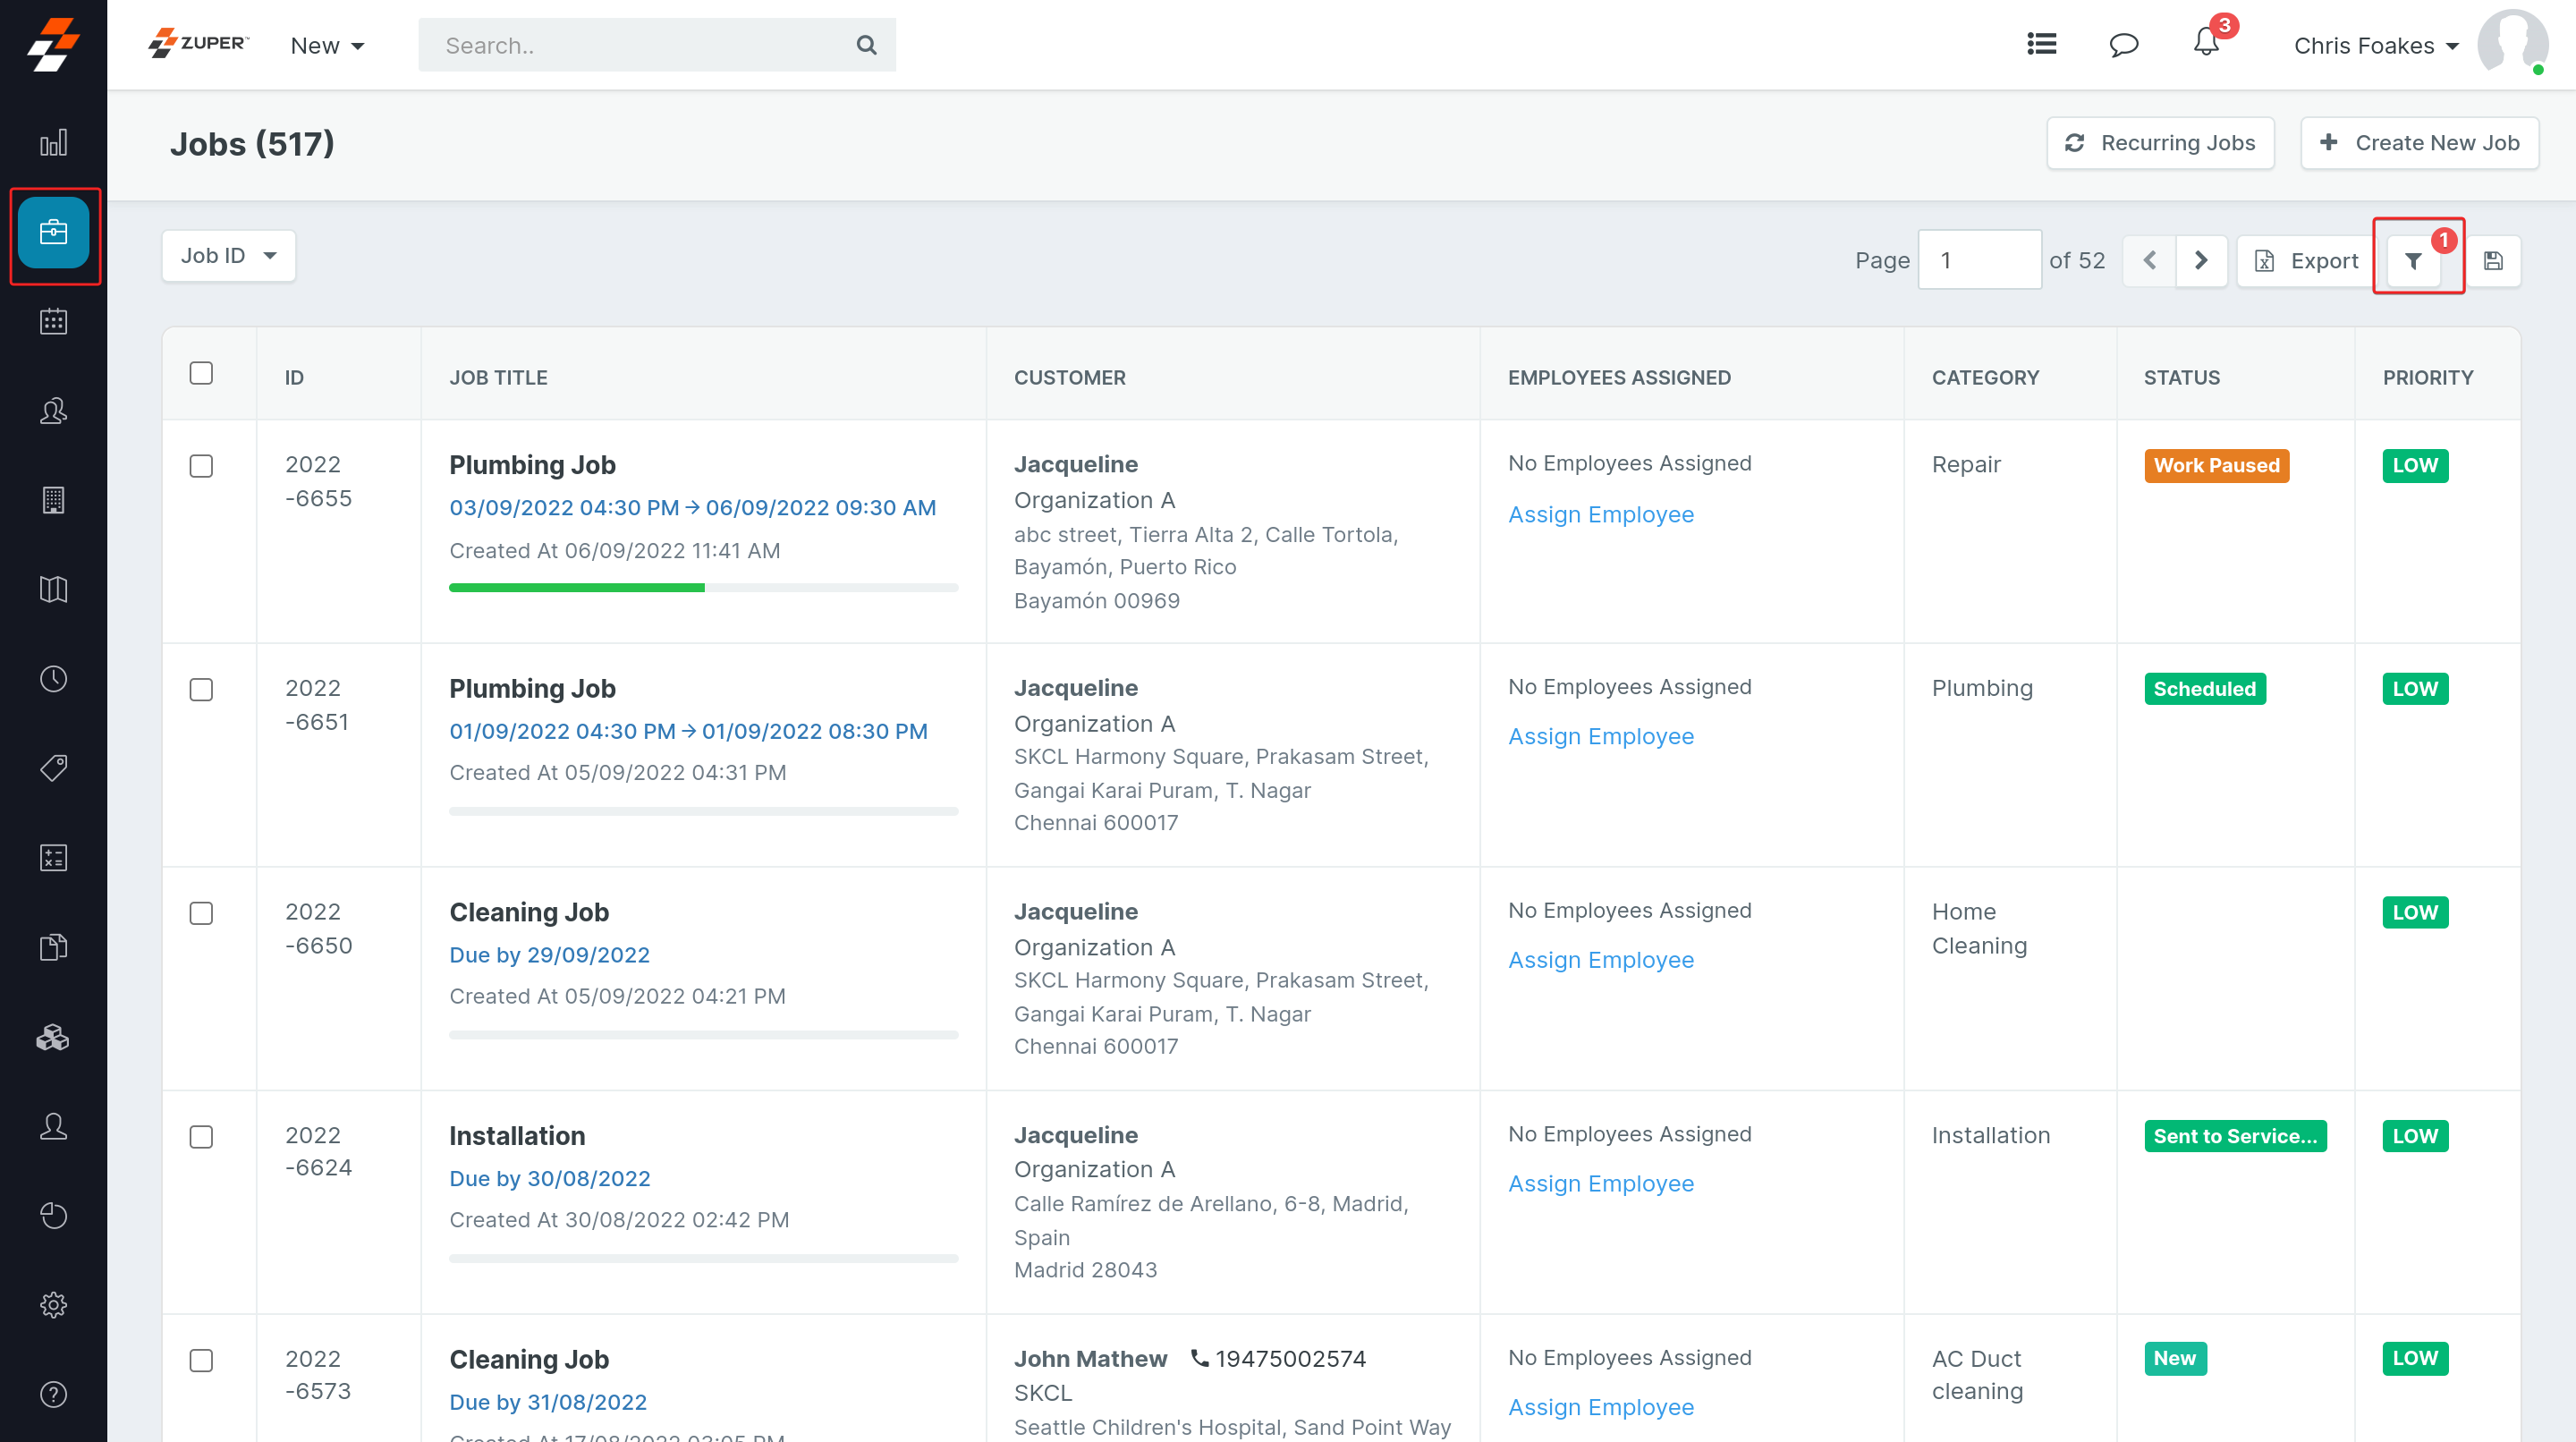
Task: Click Assign Employee for job 2022-6651
Action: (1600, 736)
